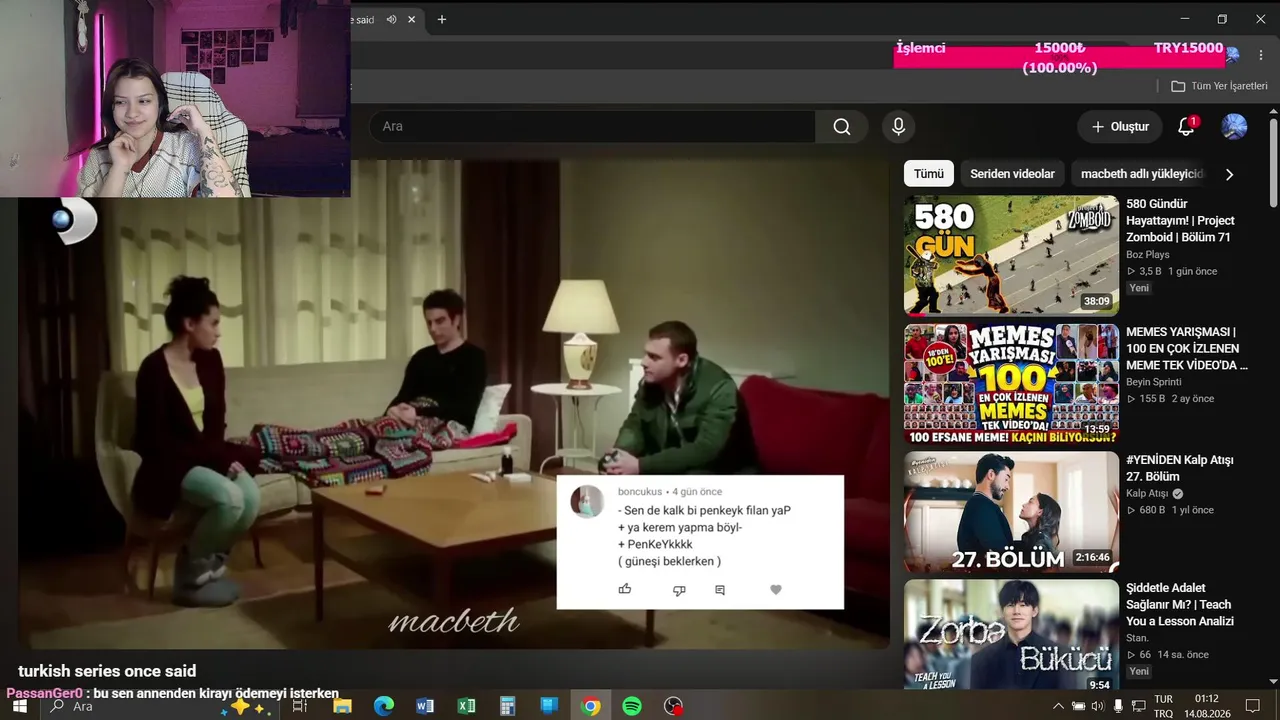This screenshot has height=720, width=1280.
Task: Open '580 Gündür Hayattayım! | Project Zomboid' title
Action: [1180, 221]
